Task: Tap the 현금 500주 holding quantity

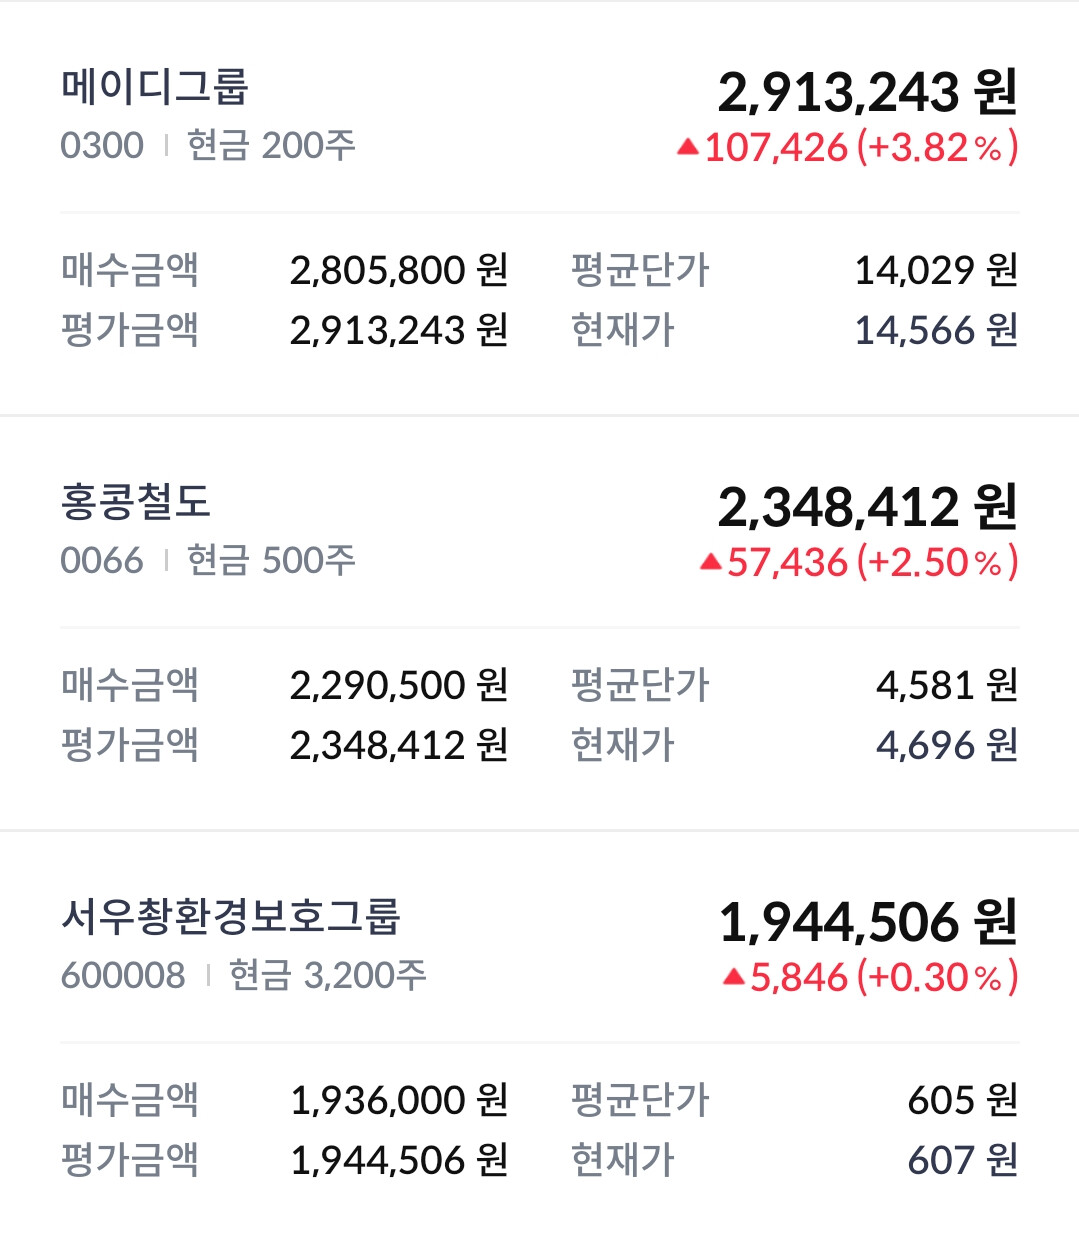Action: [271, 561]
